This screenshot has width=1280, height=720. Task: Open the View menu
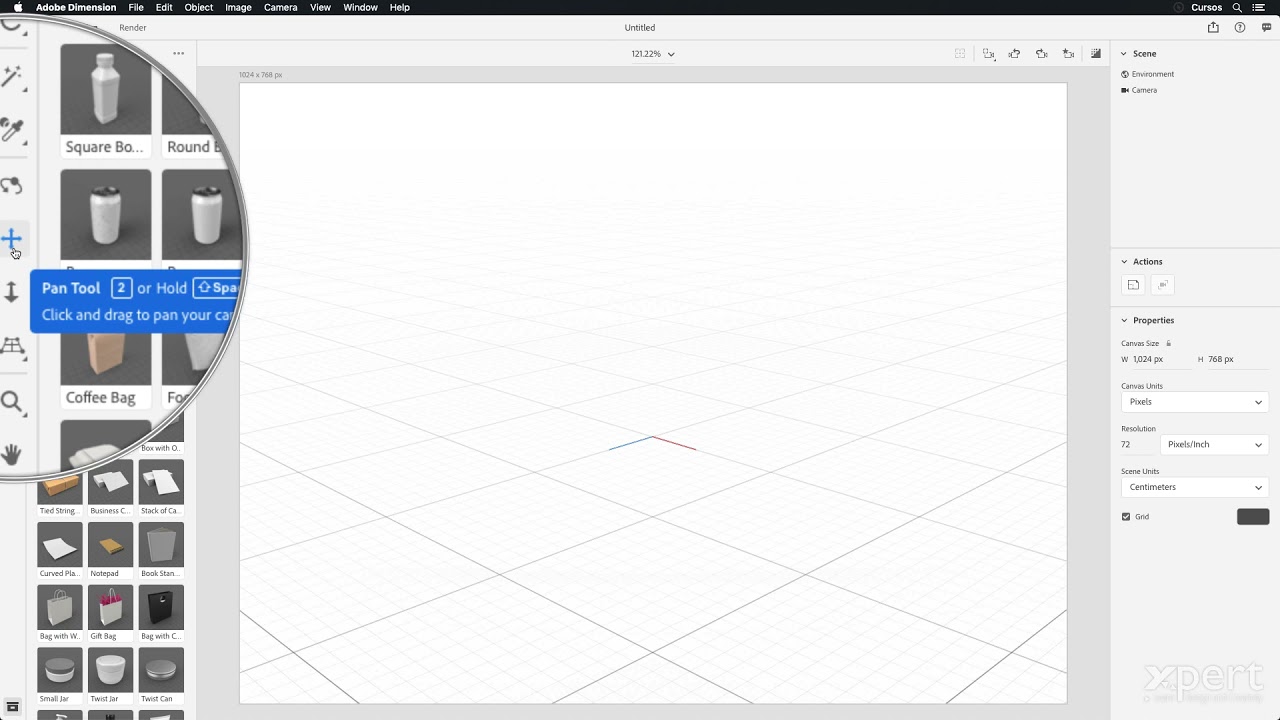coord(320,7)
